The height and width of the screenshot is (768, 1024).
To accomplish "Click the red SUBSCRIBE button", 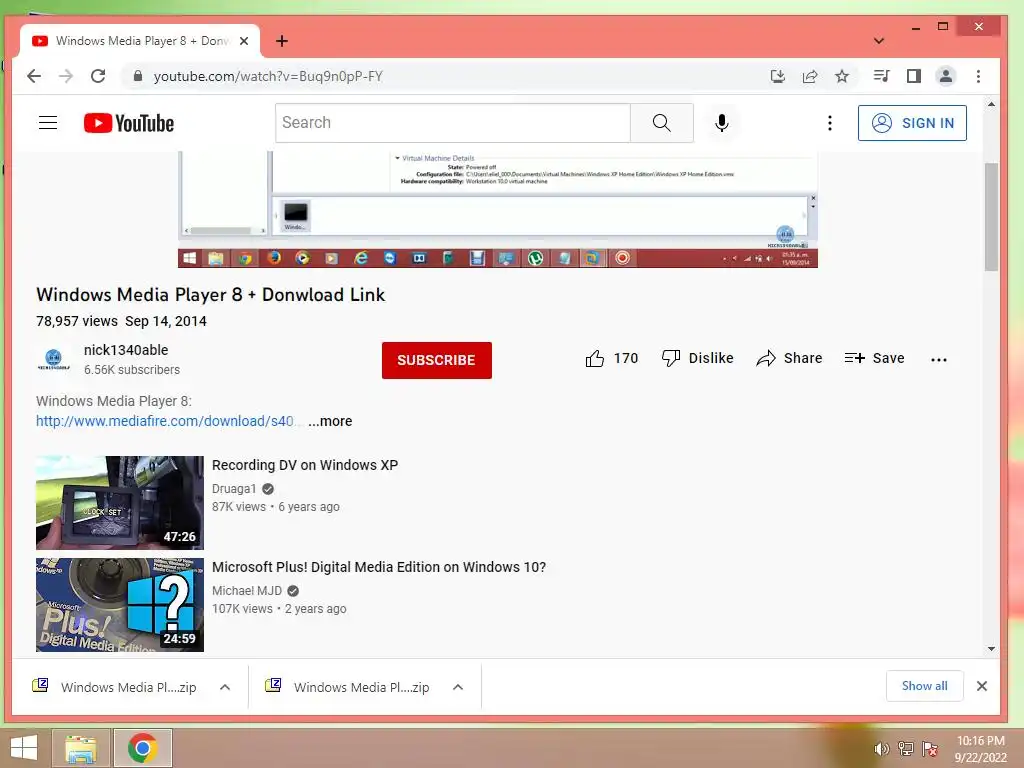I will point(436,360).
